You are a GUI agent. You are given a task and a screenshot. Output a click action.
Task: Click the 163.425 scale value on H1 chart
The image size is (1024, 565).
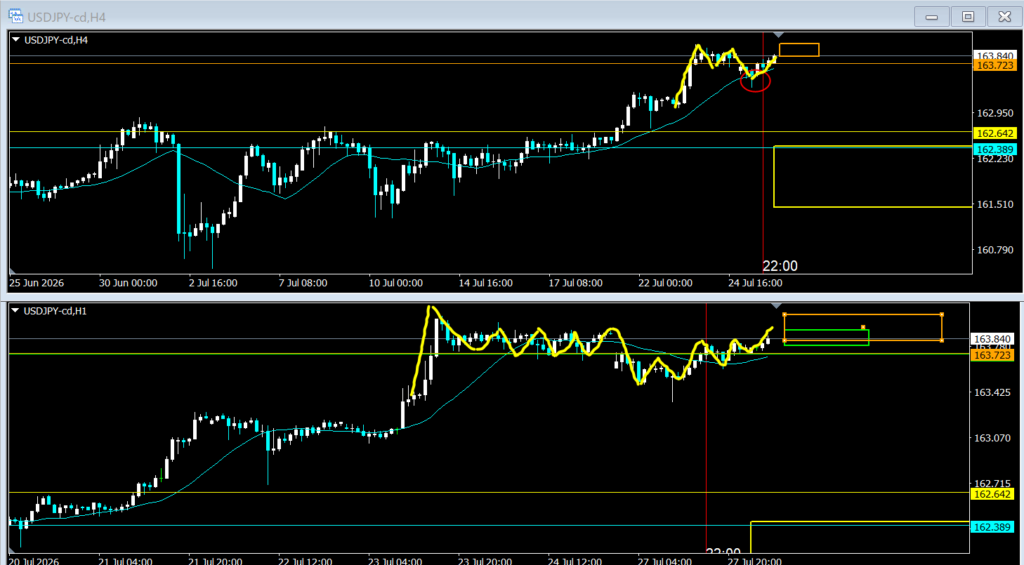[993, 393]
